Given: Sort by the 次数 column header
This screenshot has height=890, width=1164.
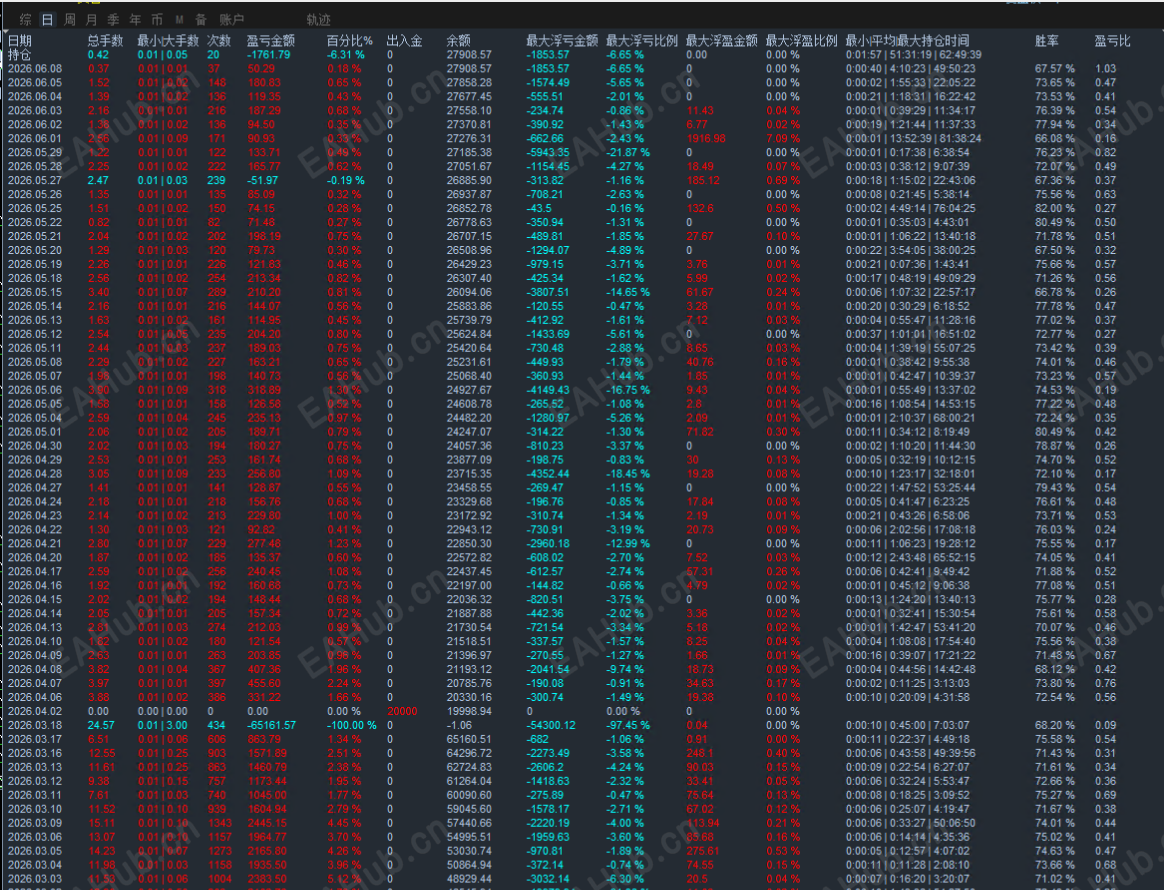Looking at the screenshot, I should pyautogui.click(x=219, y=41).
